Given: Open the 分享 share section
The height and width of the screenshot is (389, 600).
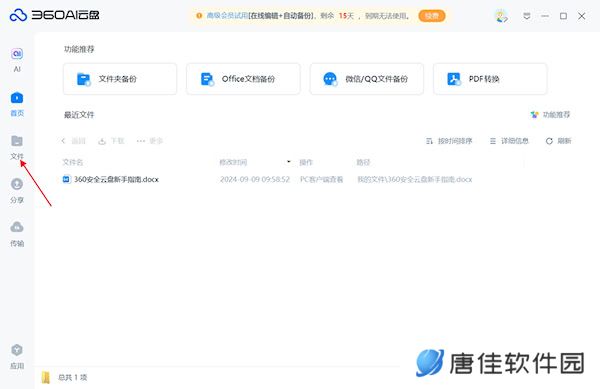Looking at the screenshot, I should coord(17,191).
